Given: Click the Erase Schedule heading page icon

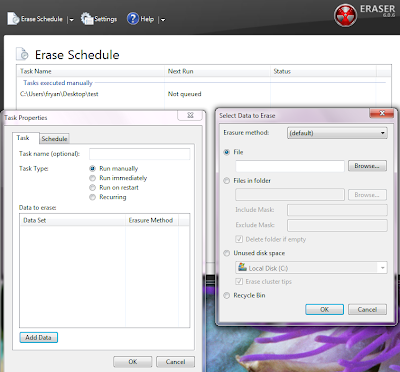Looking at the screenshot, I should [23, 54].
